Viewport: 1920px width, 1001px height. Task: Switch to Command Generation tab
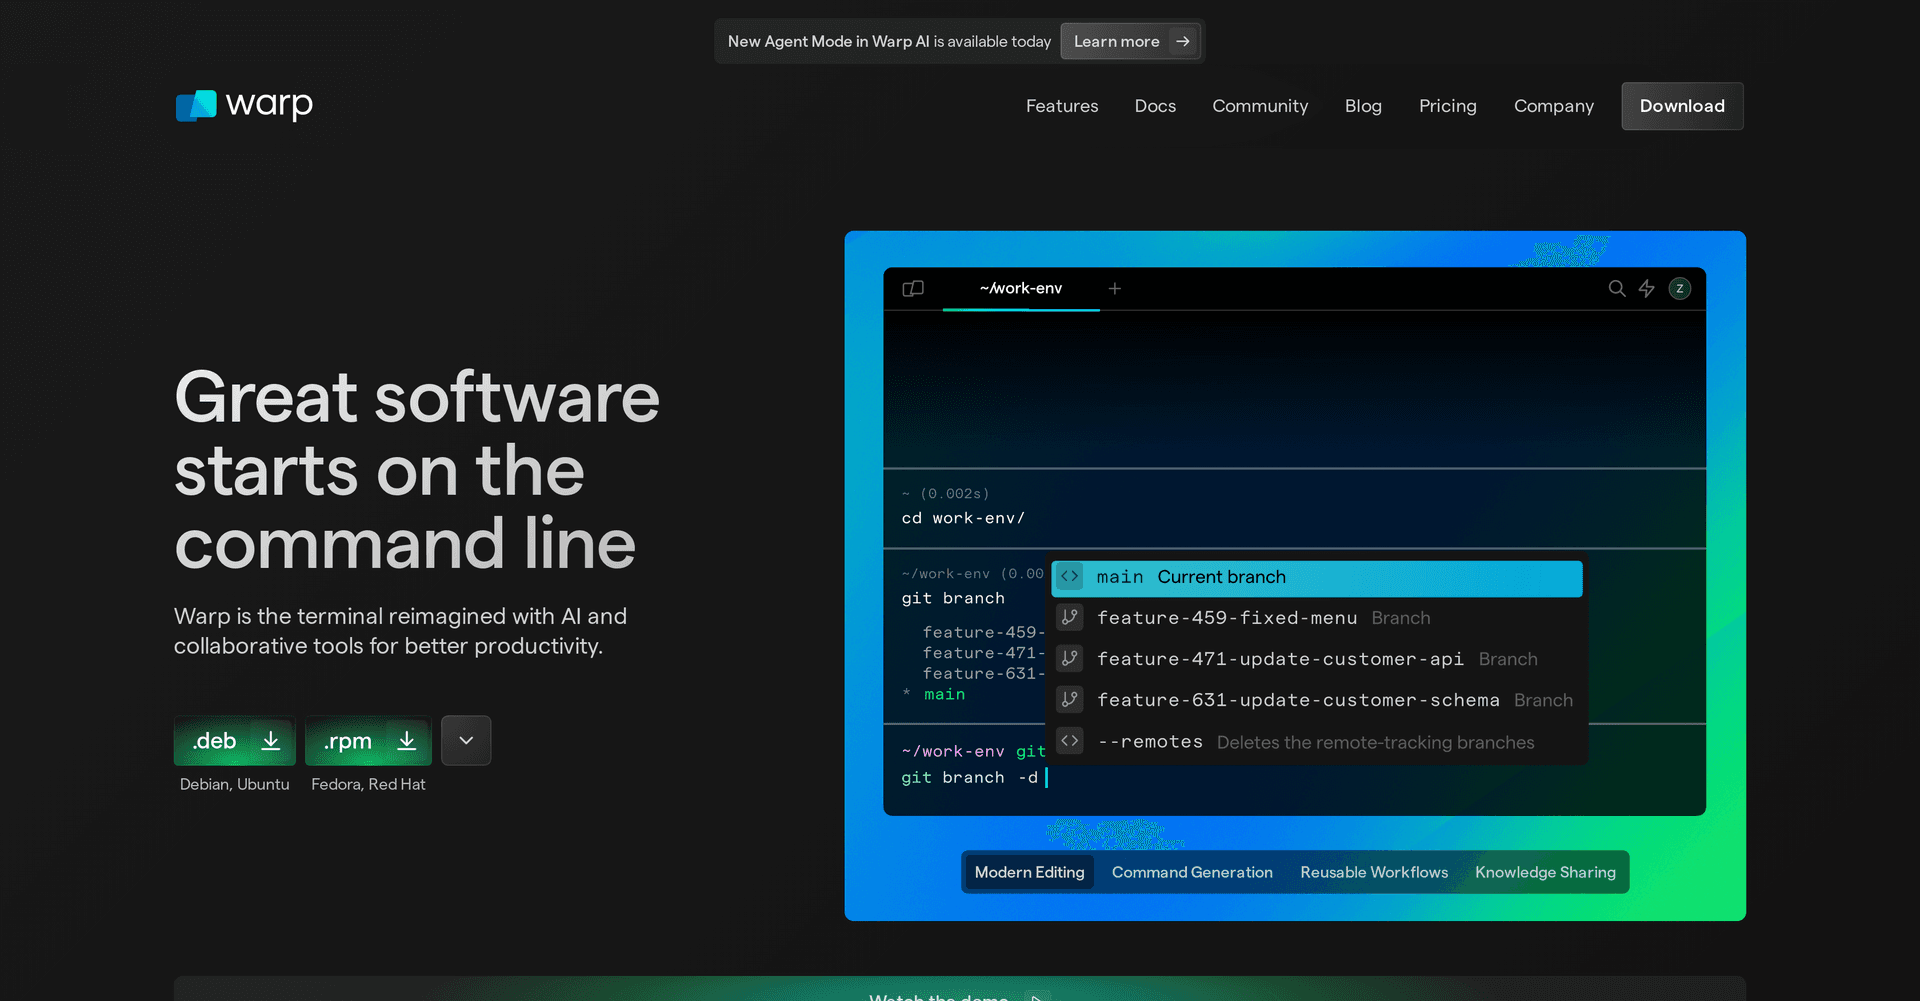[1192, 872]
